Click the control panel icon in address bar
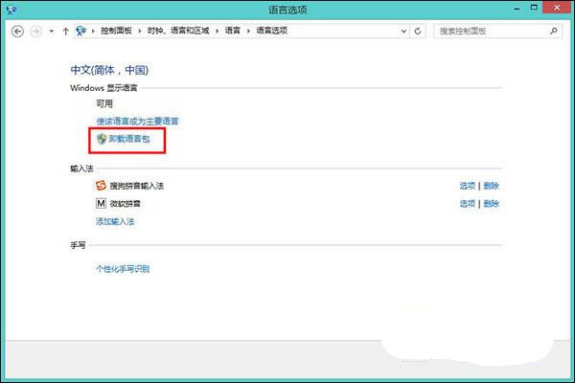This screenshot has width=575, height=383. (81, 31)
